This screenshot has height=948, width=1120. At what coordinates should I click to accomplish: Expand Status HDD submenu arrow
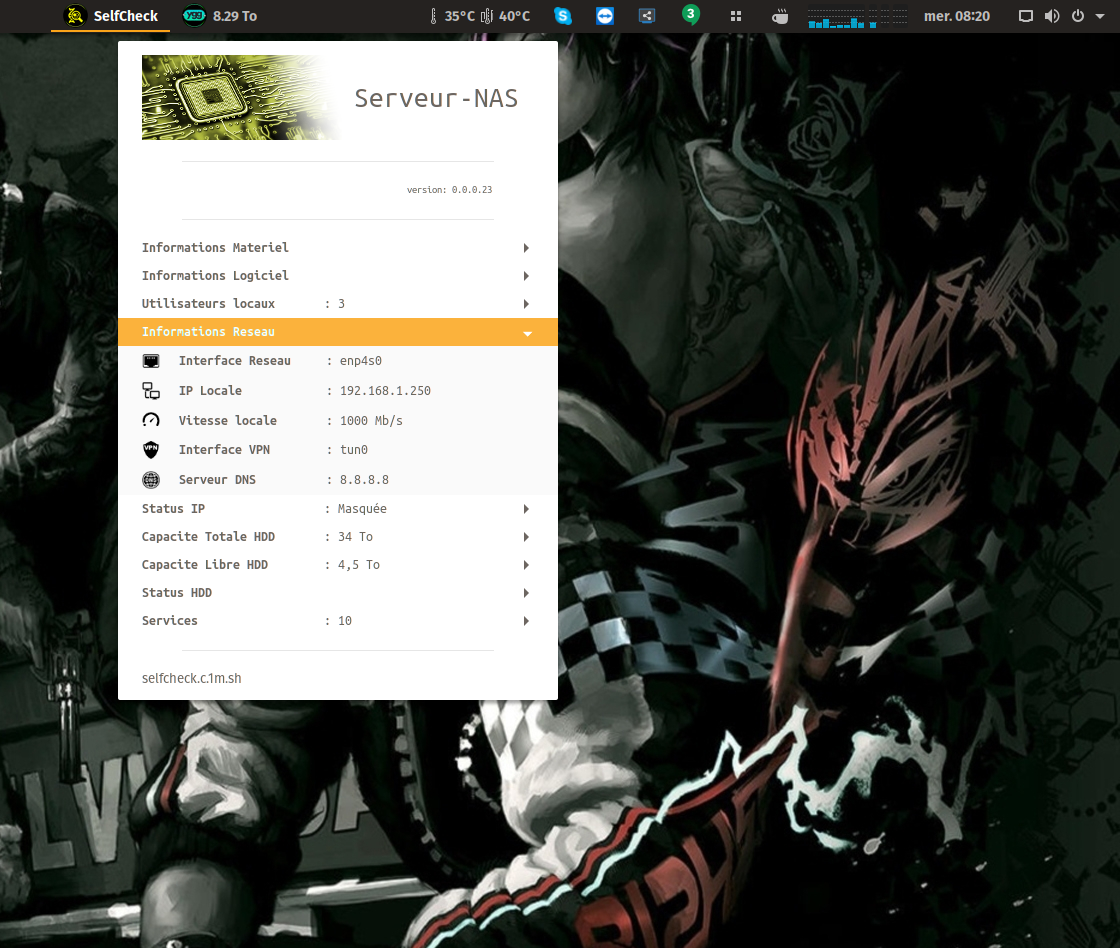[x=526, y=593]
